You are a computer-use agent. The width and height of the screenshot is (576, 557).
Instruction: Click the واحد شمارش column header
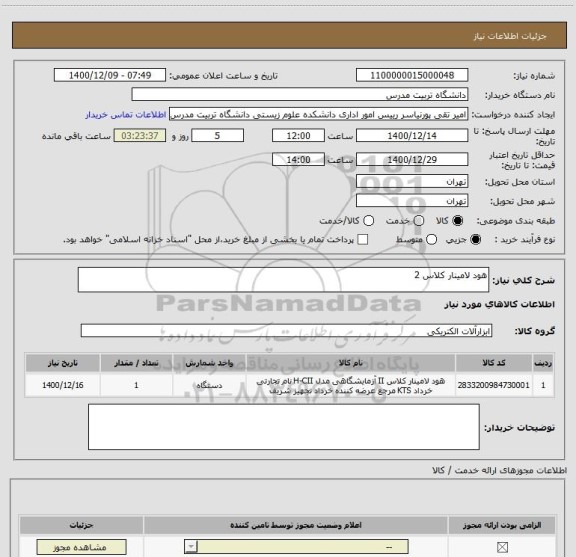(209, 363)
